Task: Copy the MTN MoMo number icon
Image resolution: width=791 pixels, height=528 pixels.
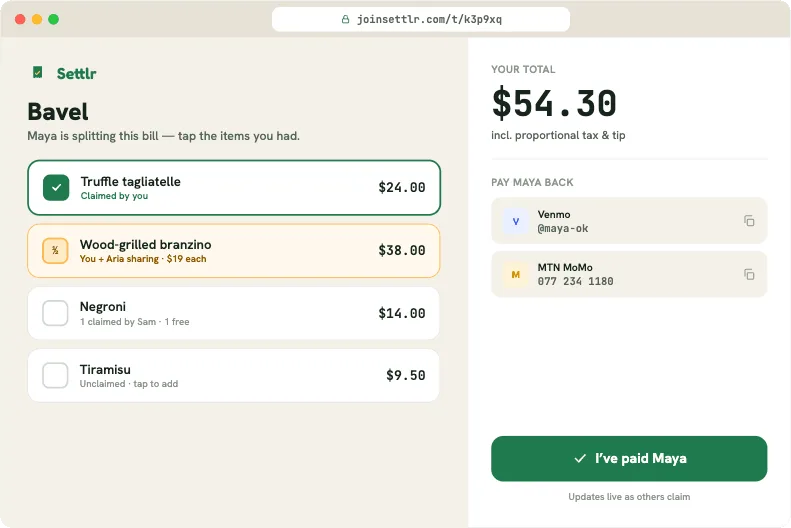Action: pos(749,274)
